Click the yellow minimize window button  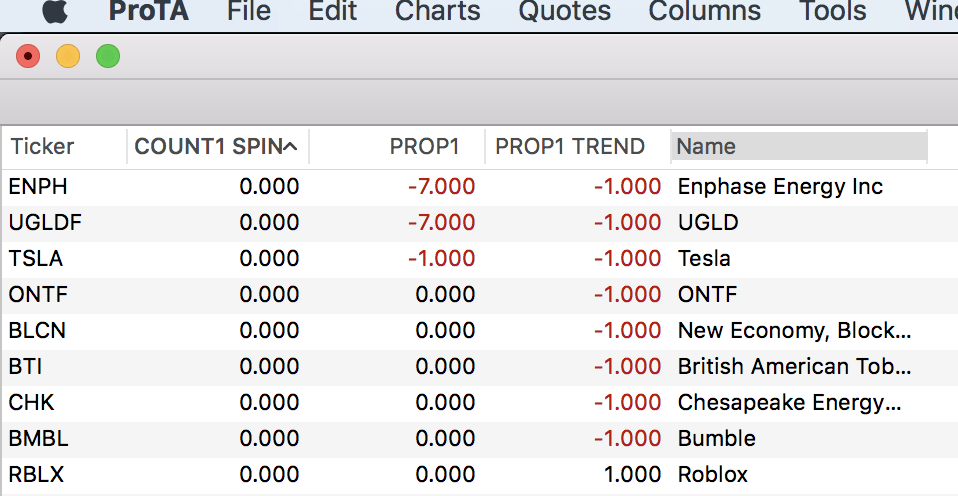[x=68, y=56]
